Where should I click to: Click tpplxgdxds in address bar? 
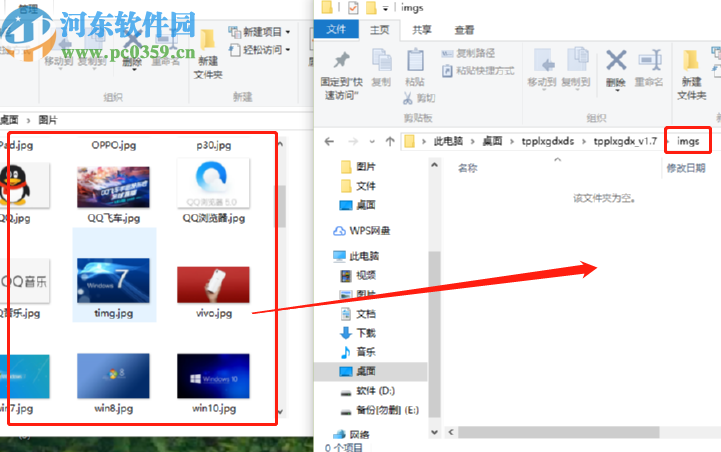point(548,141)
